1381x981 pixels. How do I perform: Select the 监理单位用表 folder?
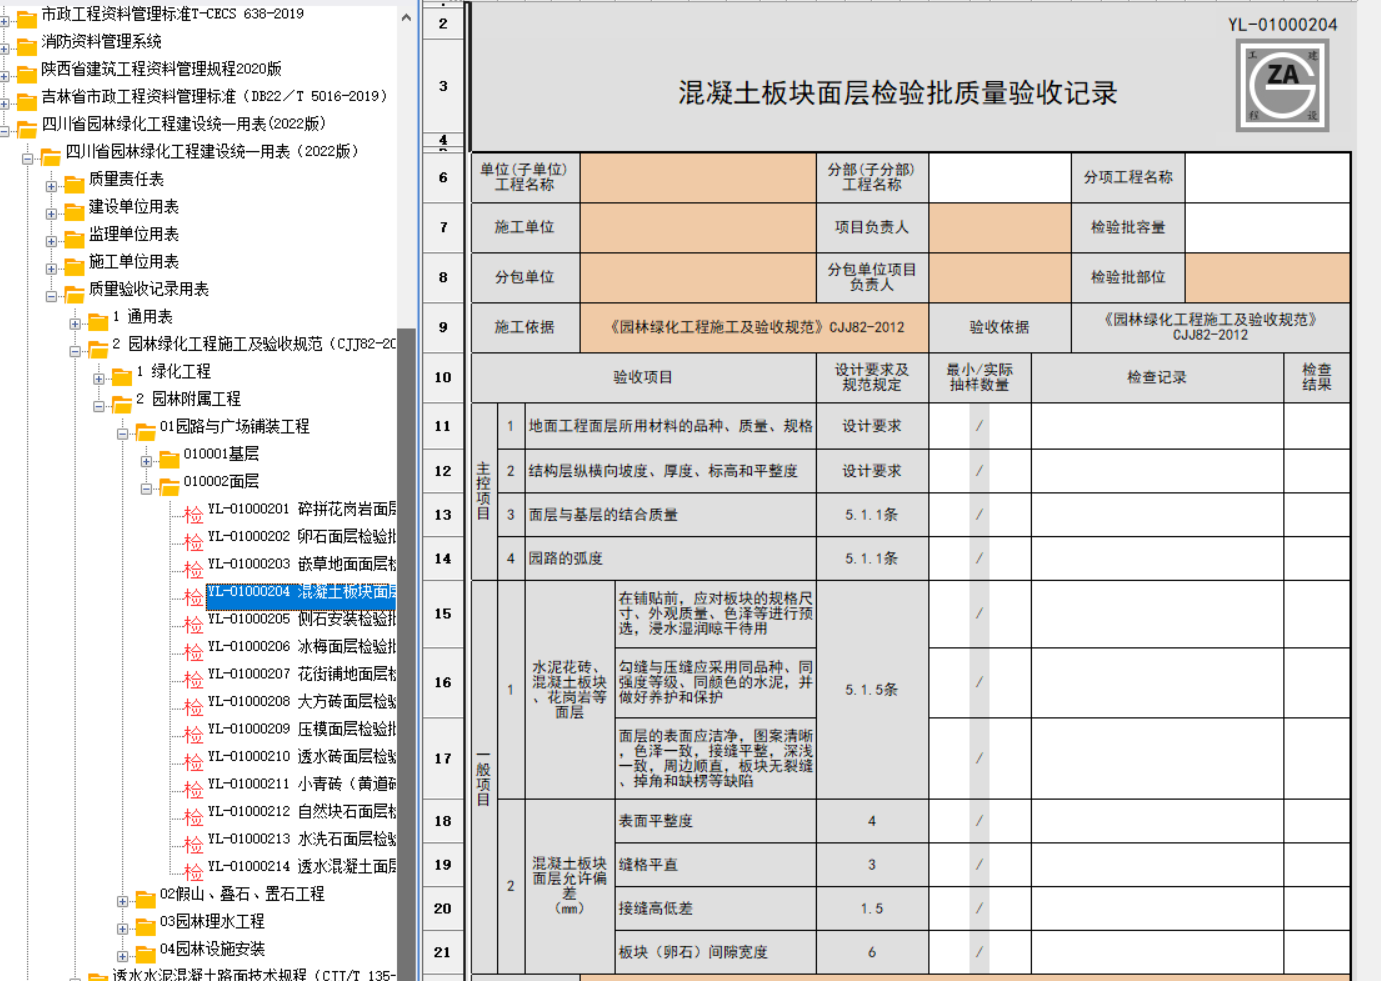coord(133,234)
